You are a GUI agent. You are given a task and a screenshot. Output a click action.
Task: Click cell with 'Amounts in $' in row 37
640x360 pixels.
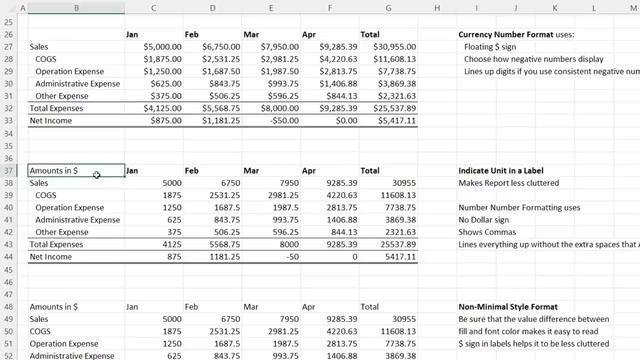click(x=76, y=171)
